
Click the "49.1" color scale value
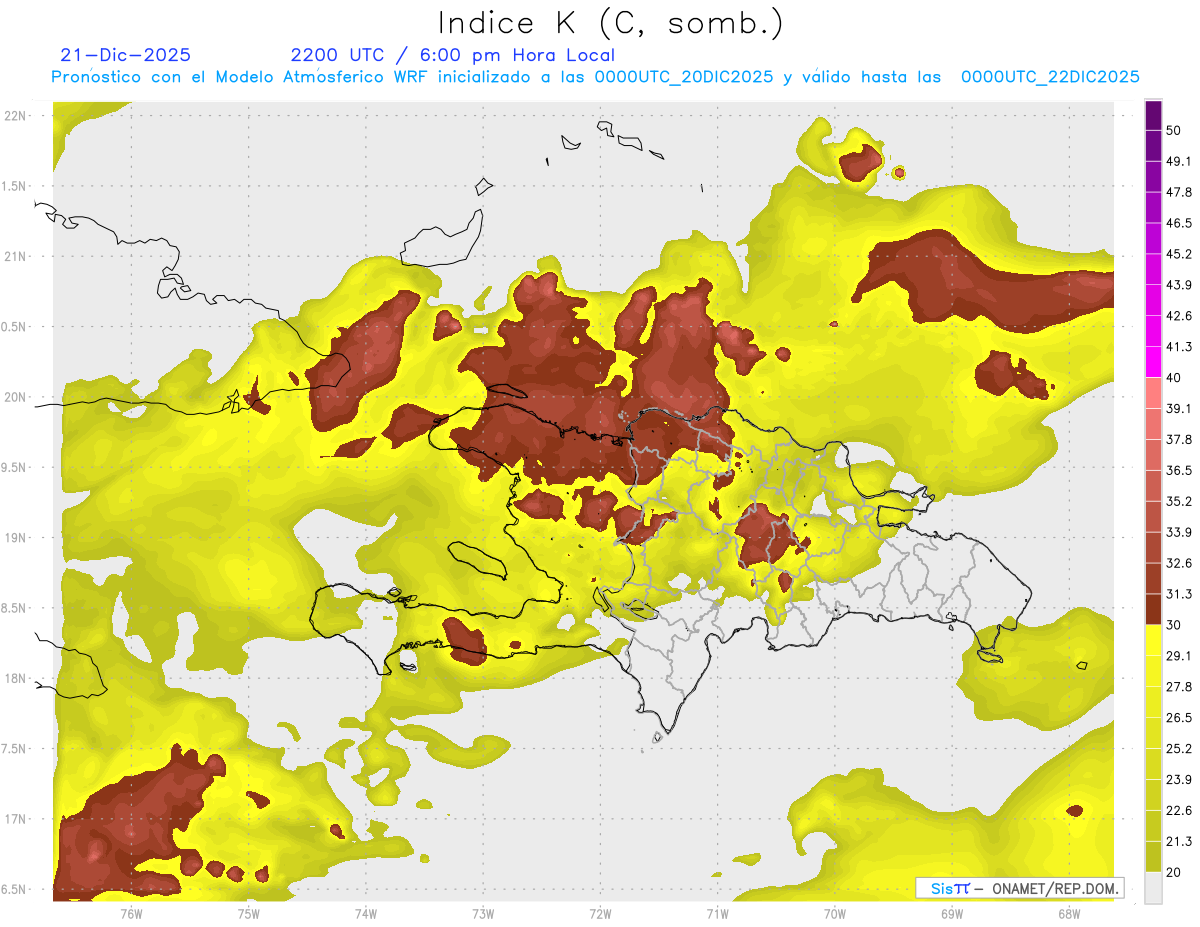pyautogui.click(x=1179, y=161)
